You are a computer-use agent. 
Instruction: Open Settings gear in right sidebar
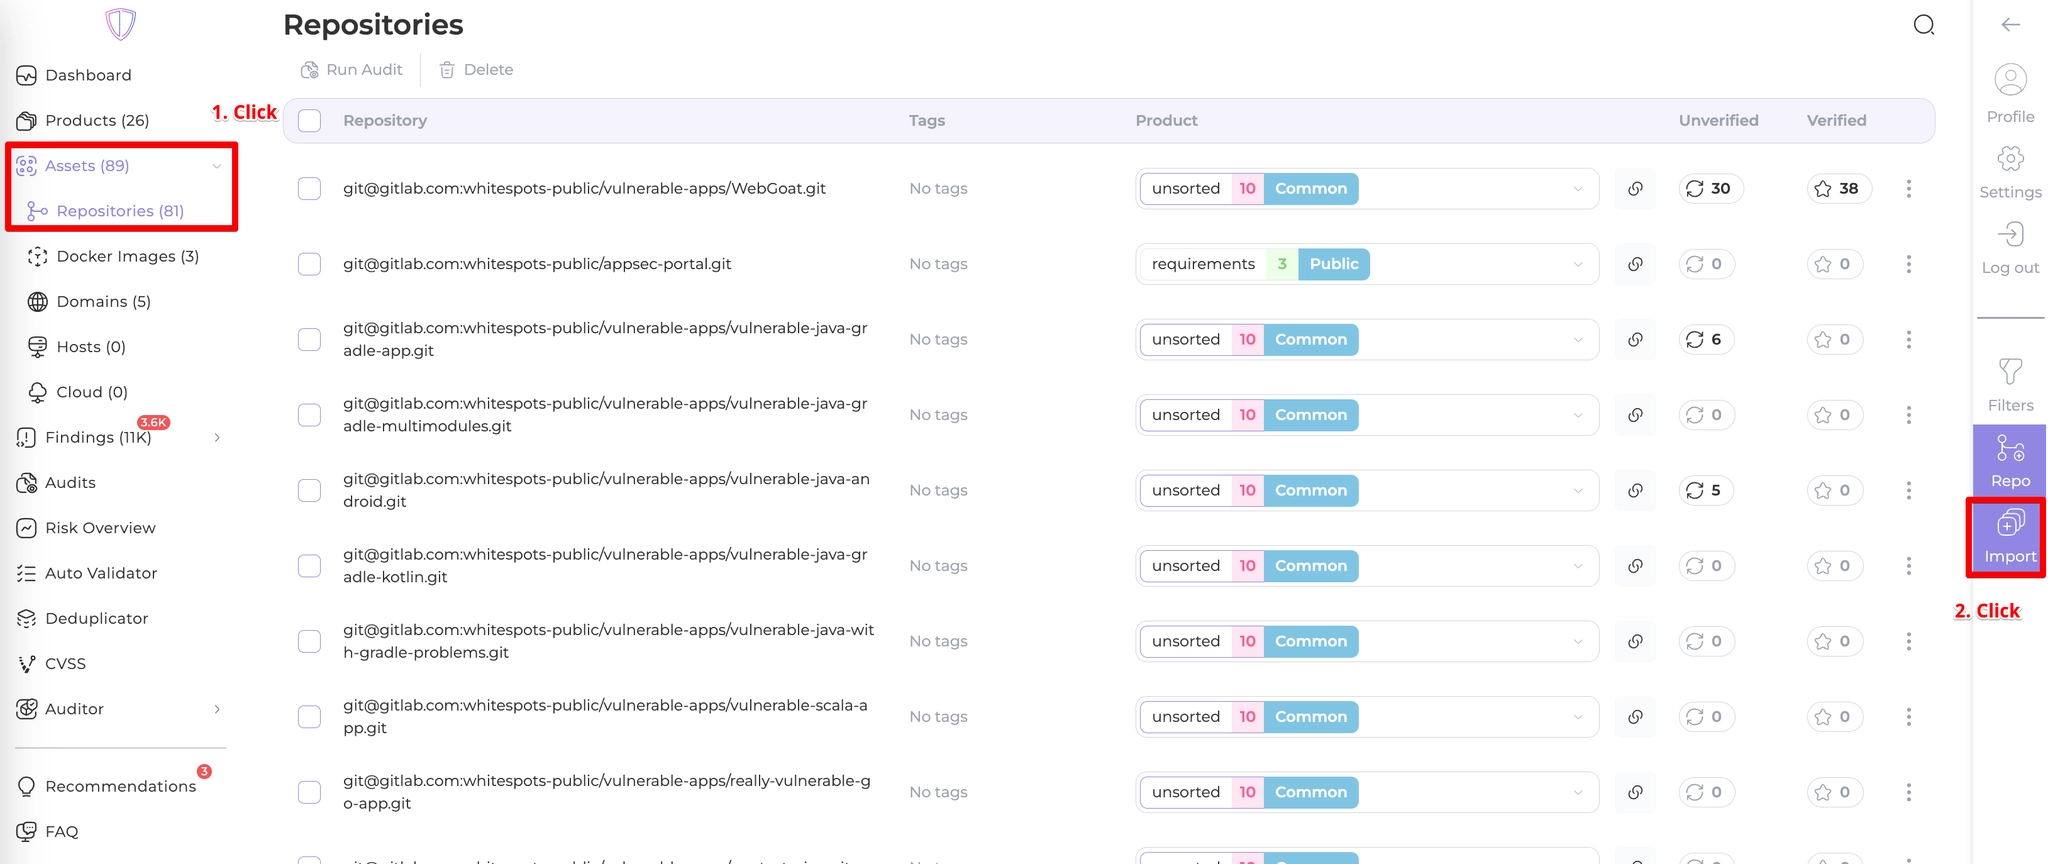pos(2010,160)
